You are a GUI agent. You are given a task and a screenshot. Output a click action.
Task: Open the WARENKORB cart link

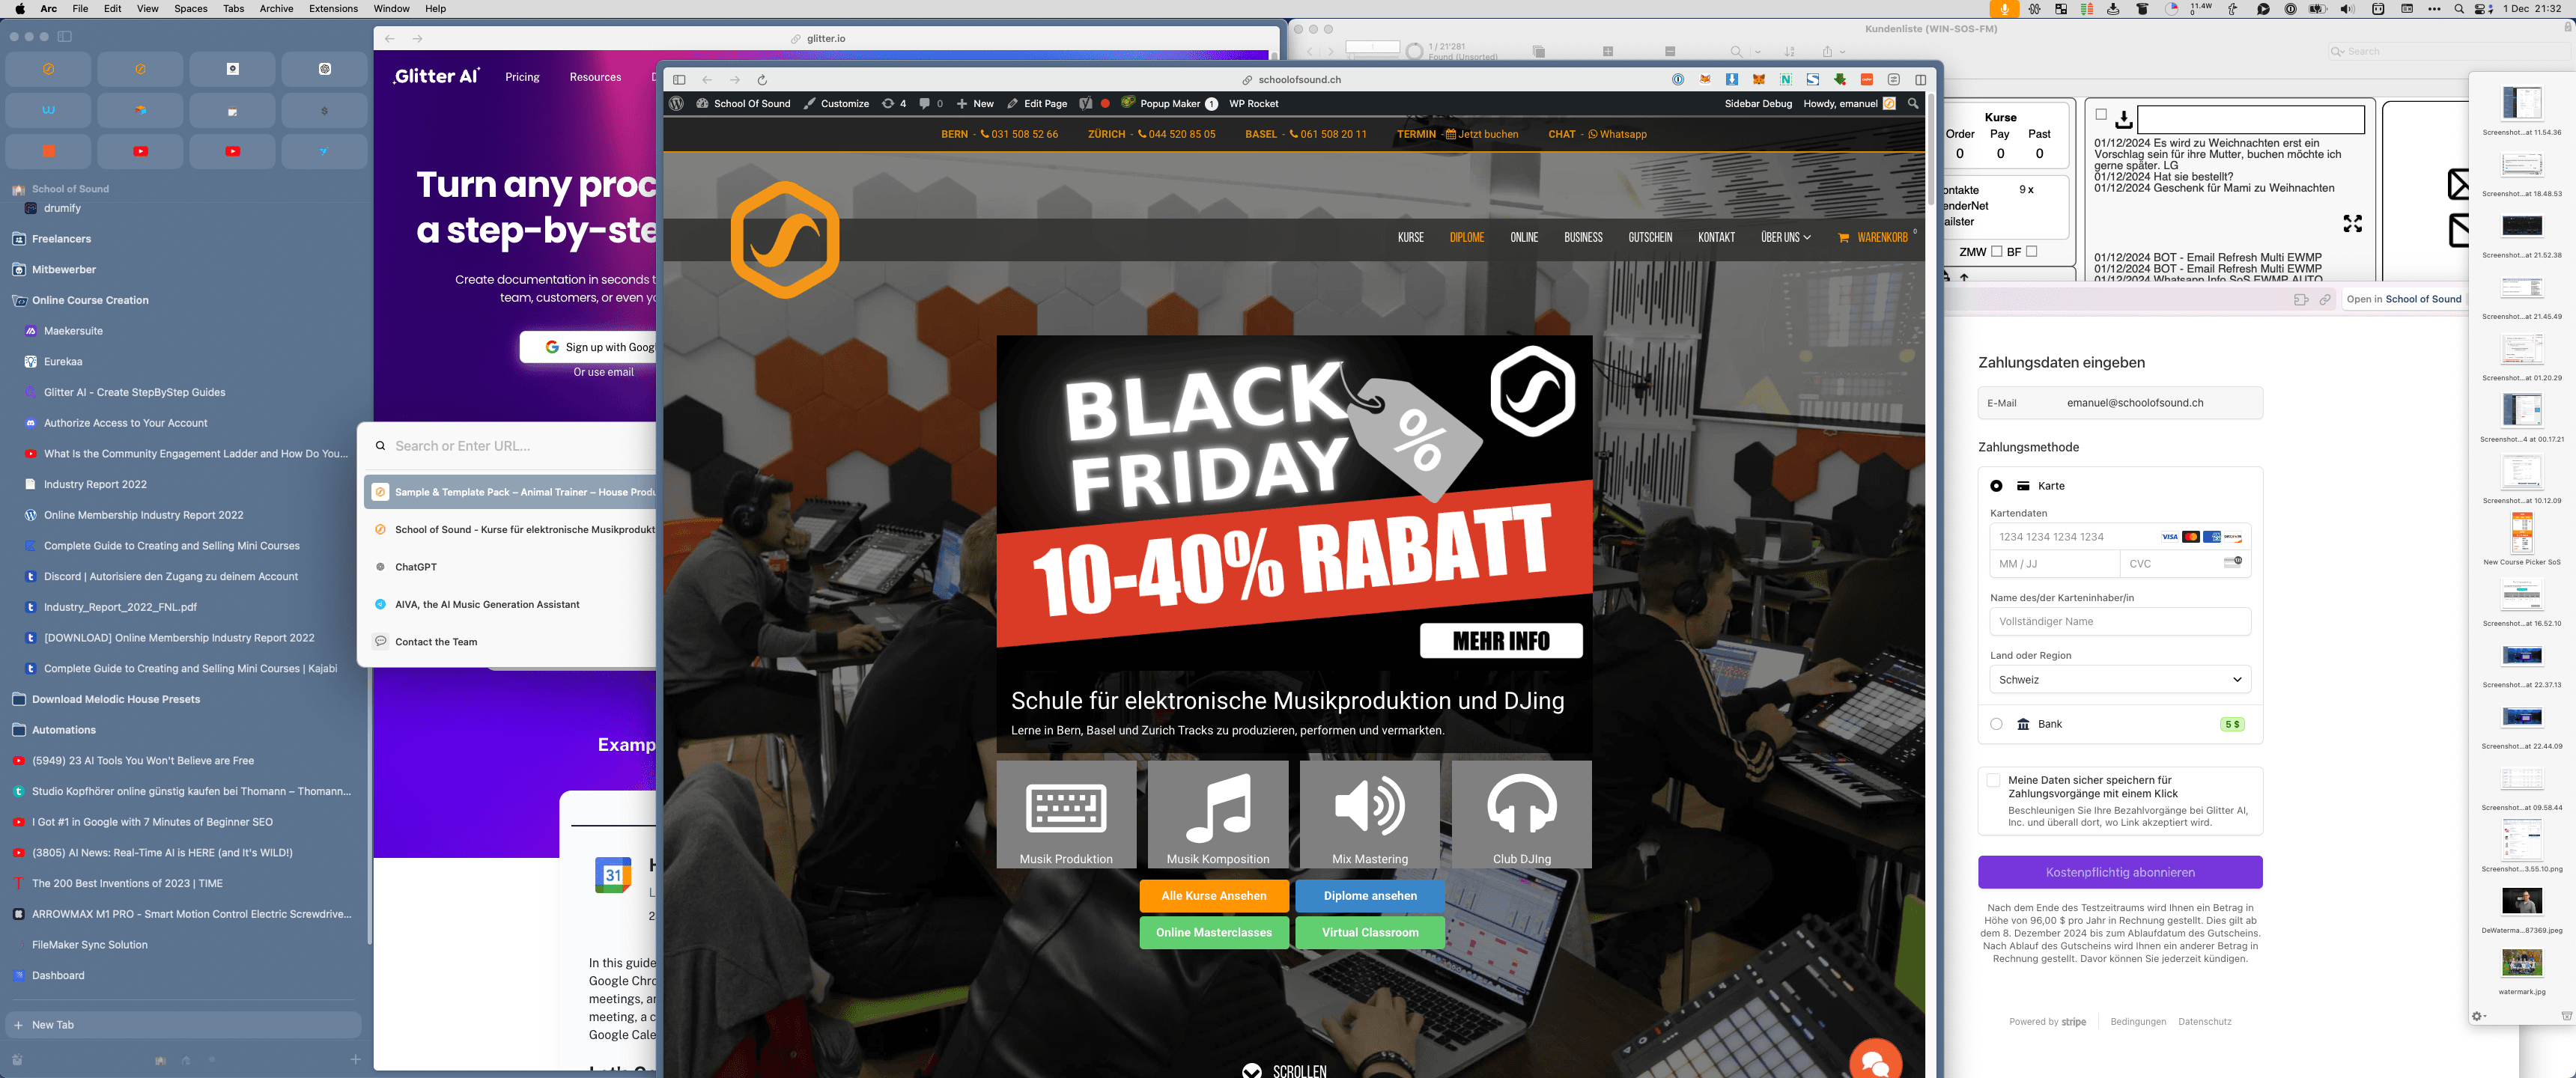pyautogui.click(x=1873, y=238)
